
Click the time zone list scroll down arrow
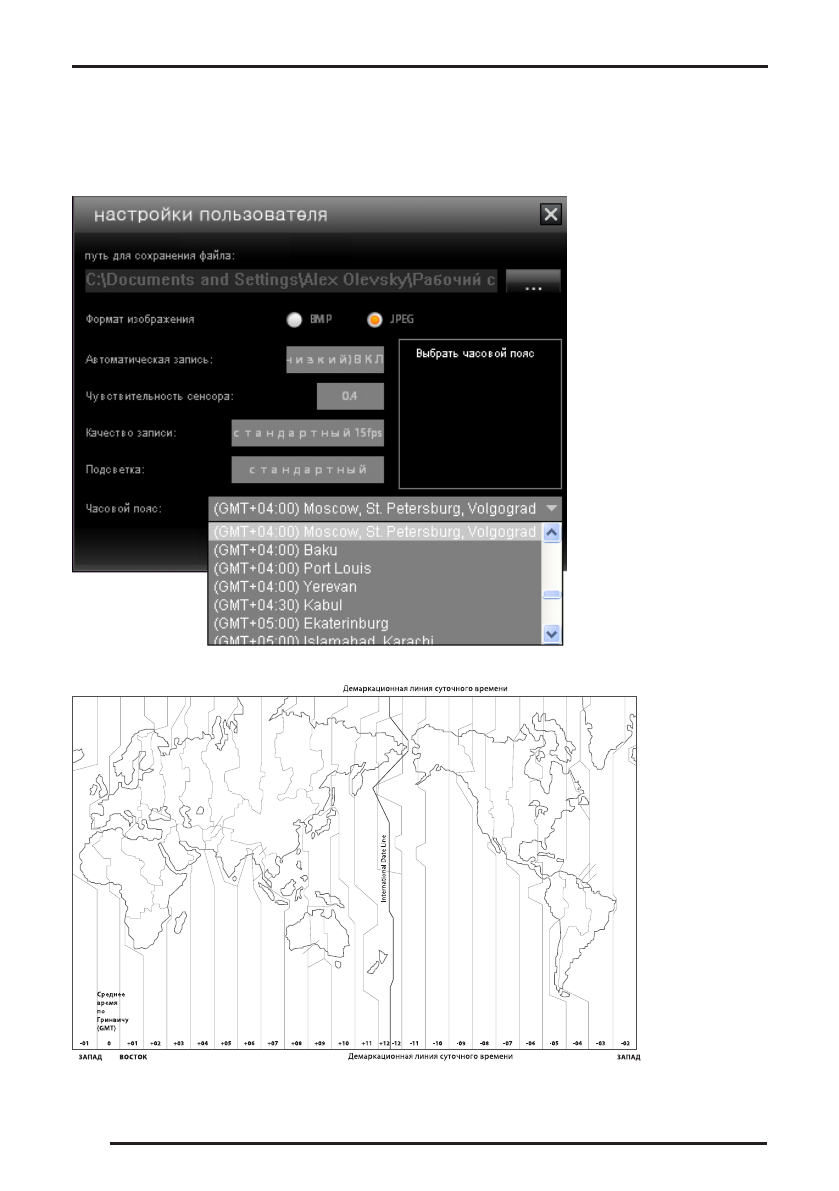click(x=552, y=633)
